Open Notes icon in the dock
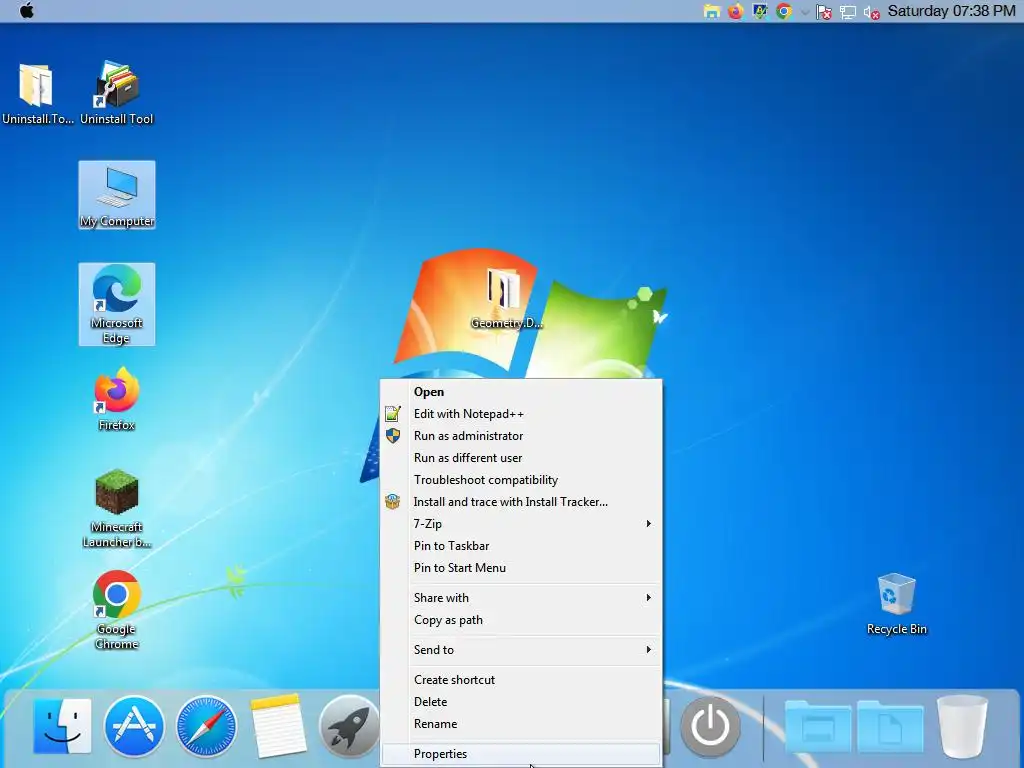 [278, 726]
